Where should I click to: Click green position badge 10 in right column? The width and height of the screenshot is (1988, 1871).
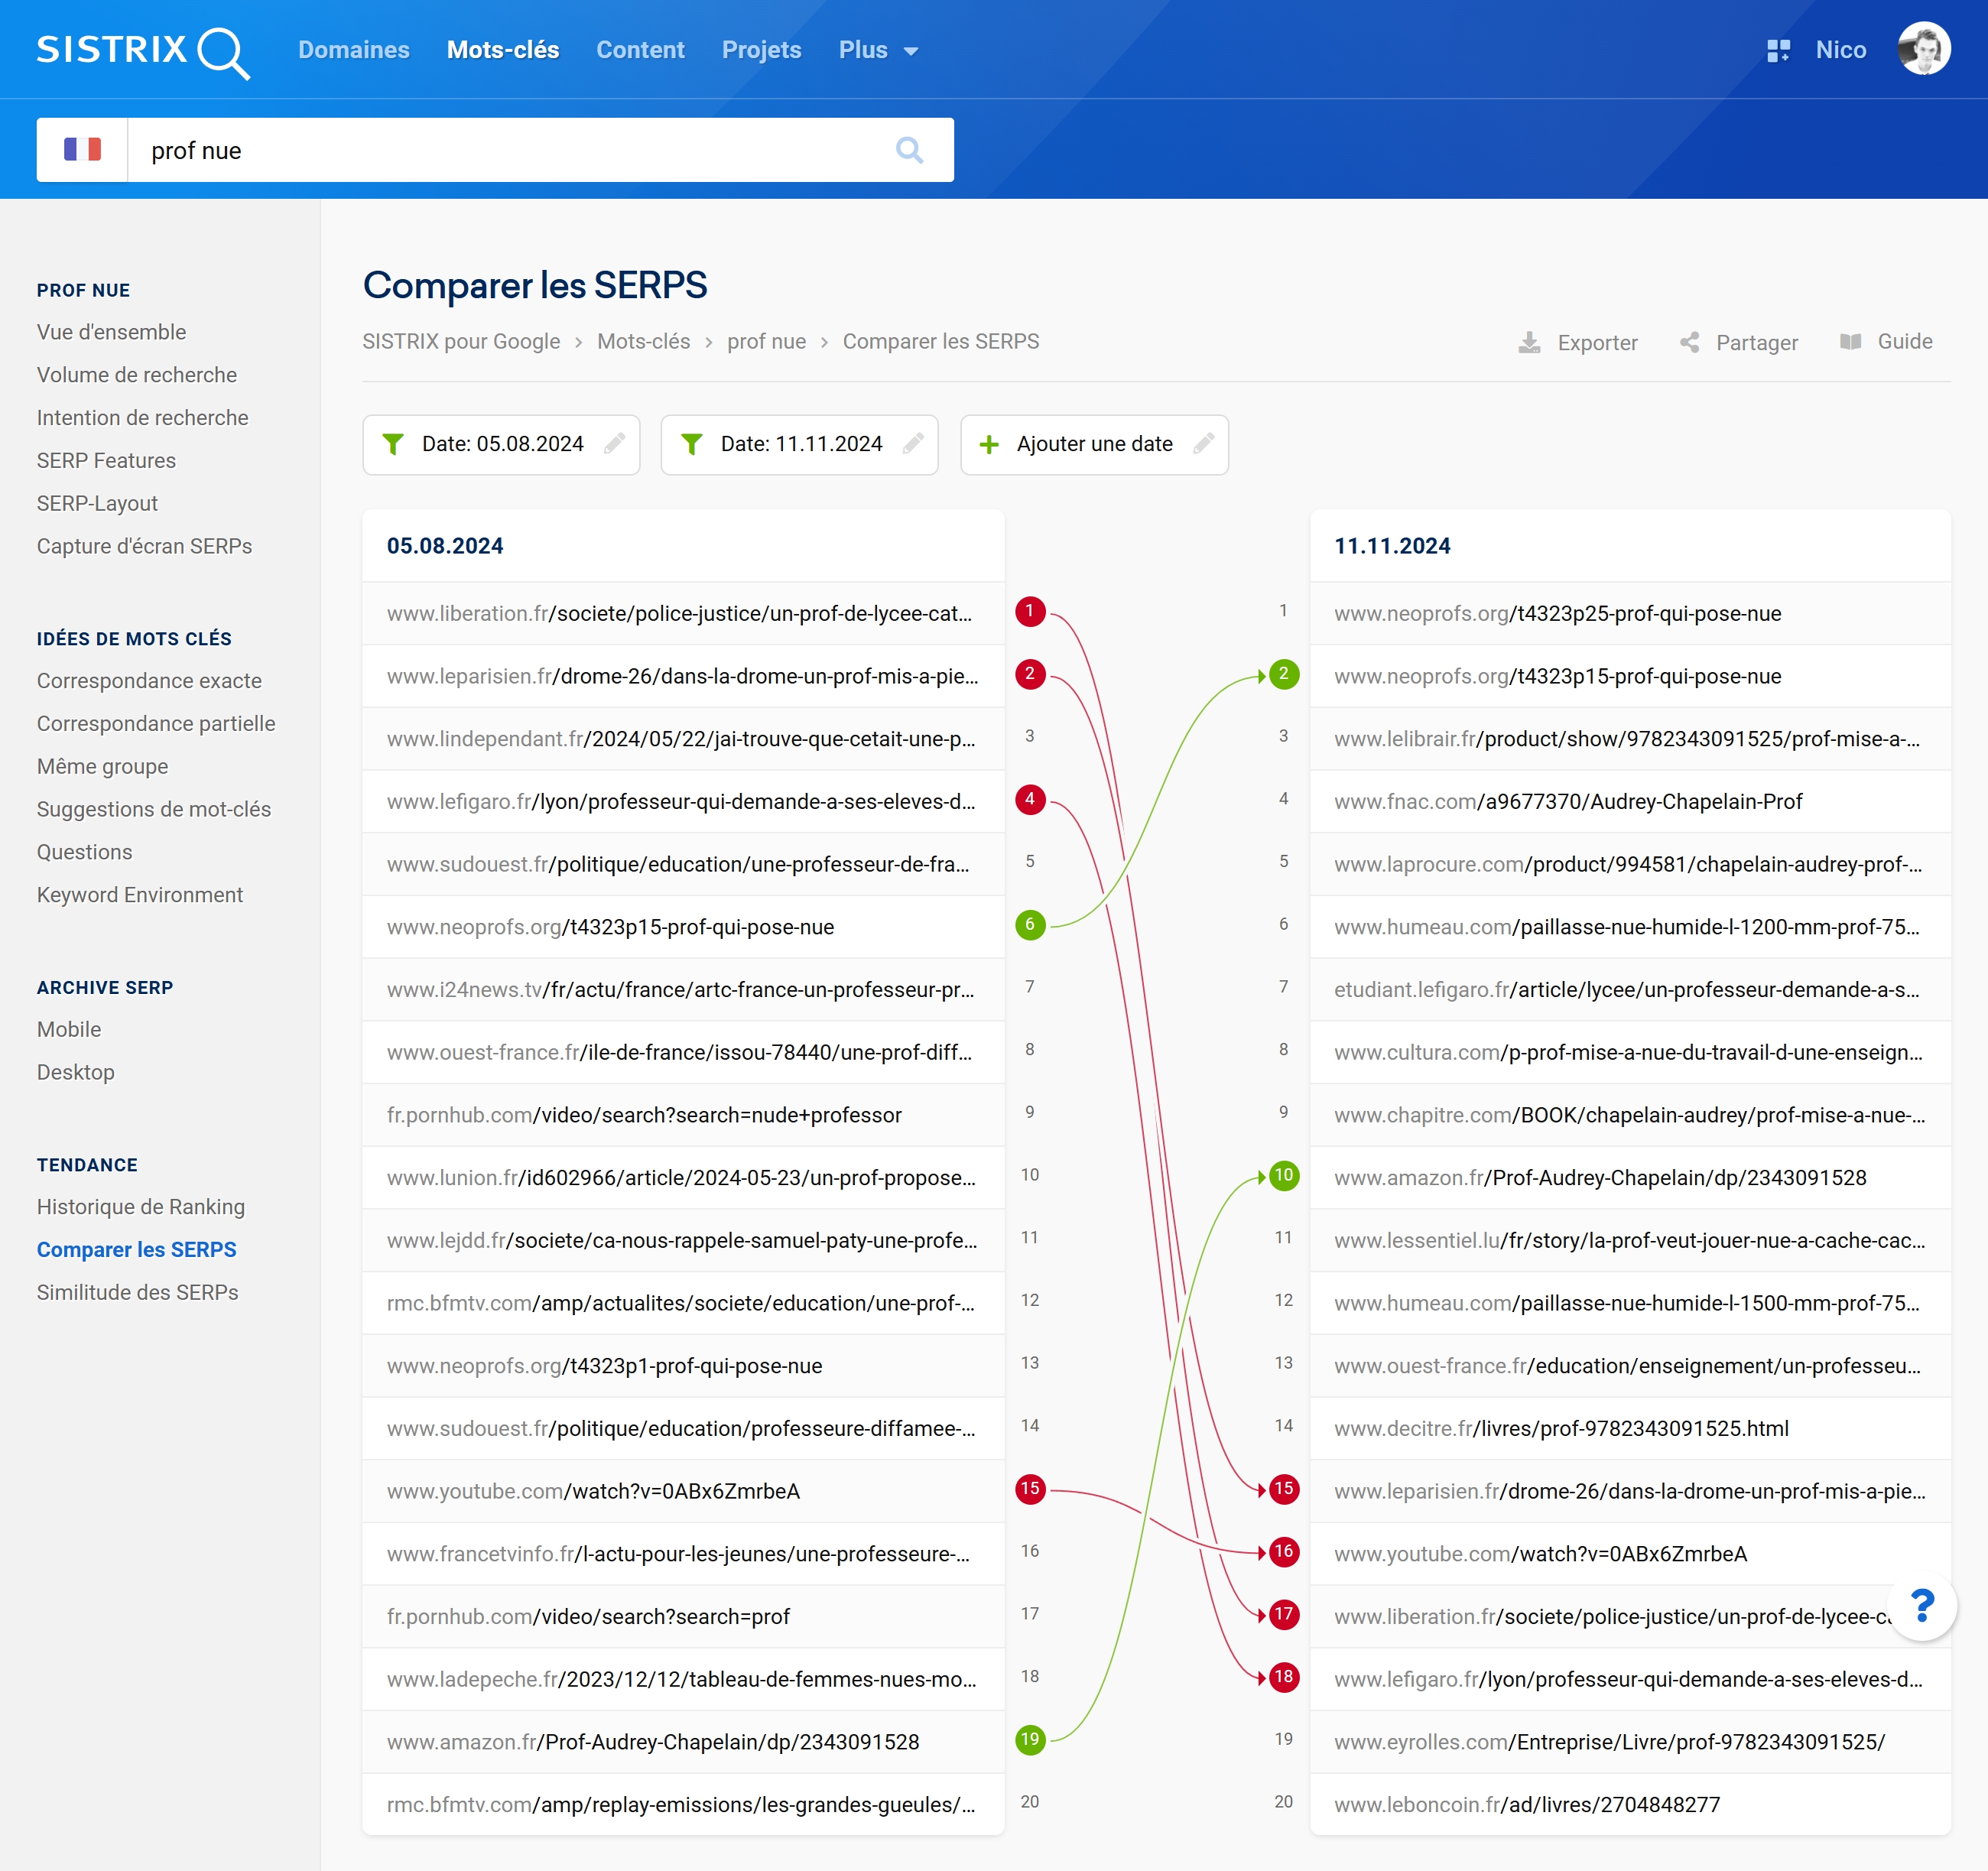(1284, 1176)
